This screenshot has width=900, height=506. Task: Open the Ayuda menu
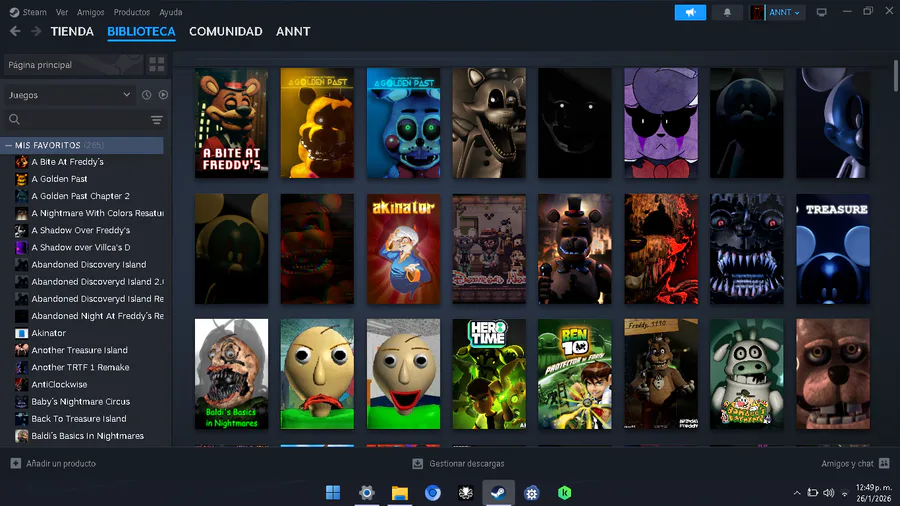pyautogui.click(x=170, y=12)
